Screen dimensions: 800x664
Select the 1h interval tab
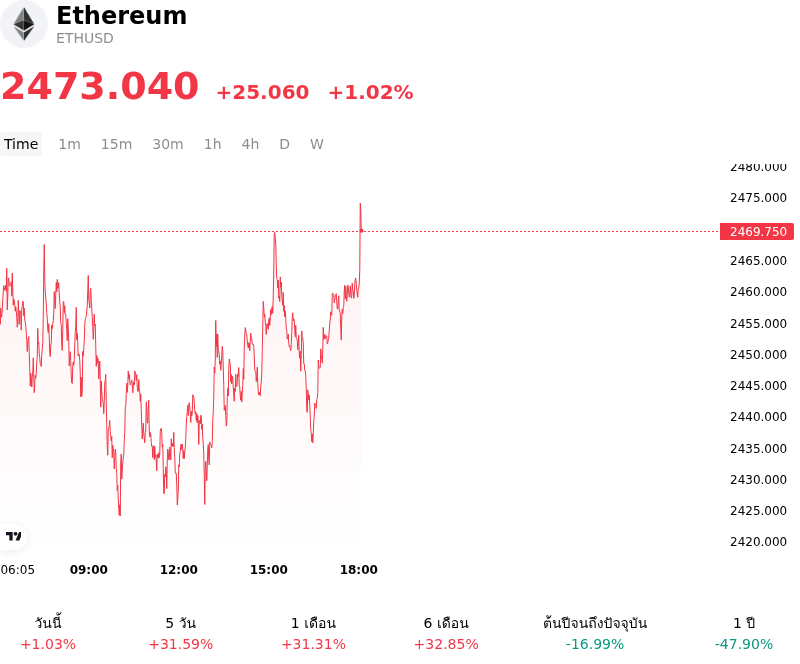coord(213,144)
